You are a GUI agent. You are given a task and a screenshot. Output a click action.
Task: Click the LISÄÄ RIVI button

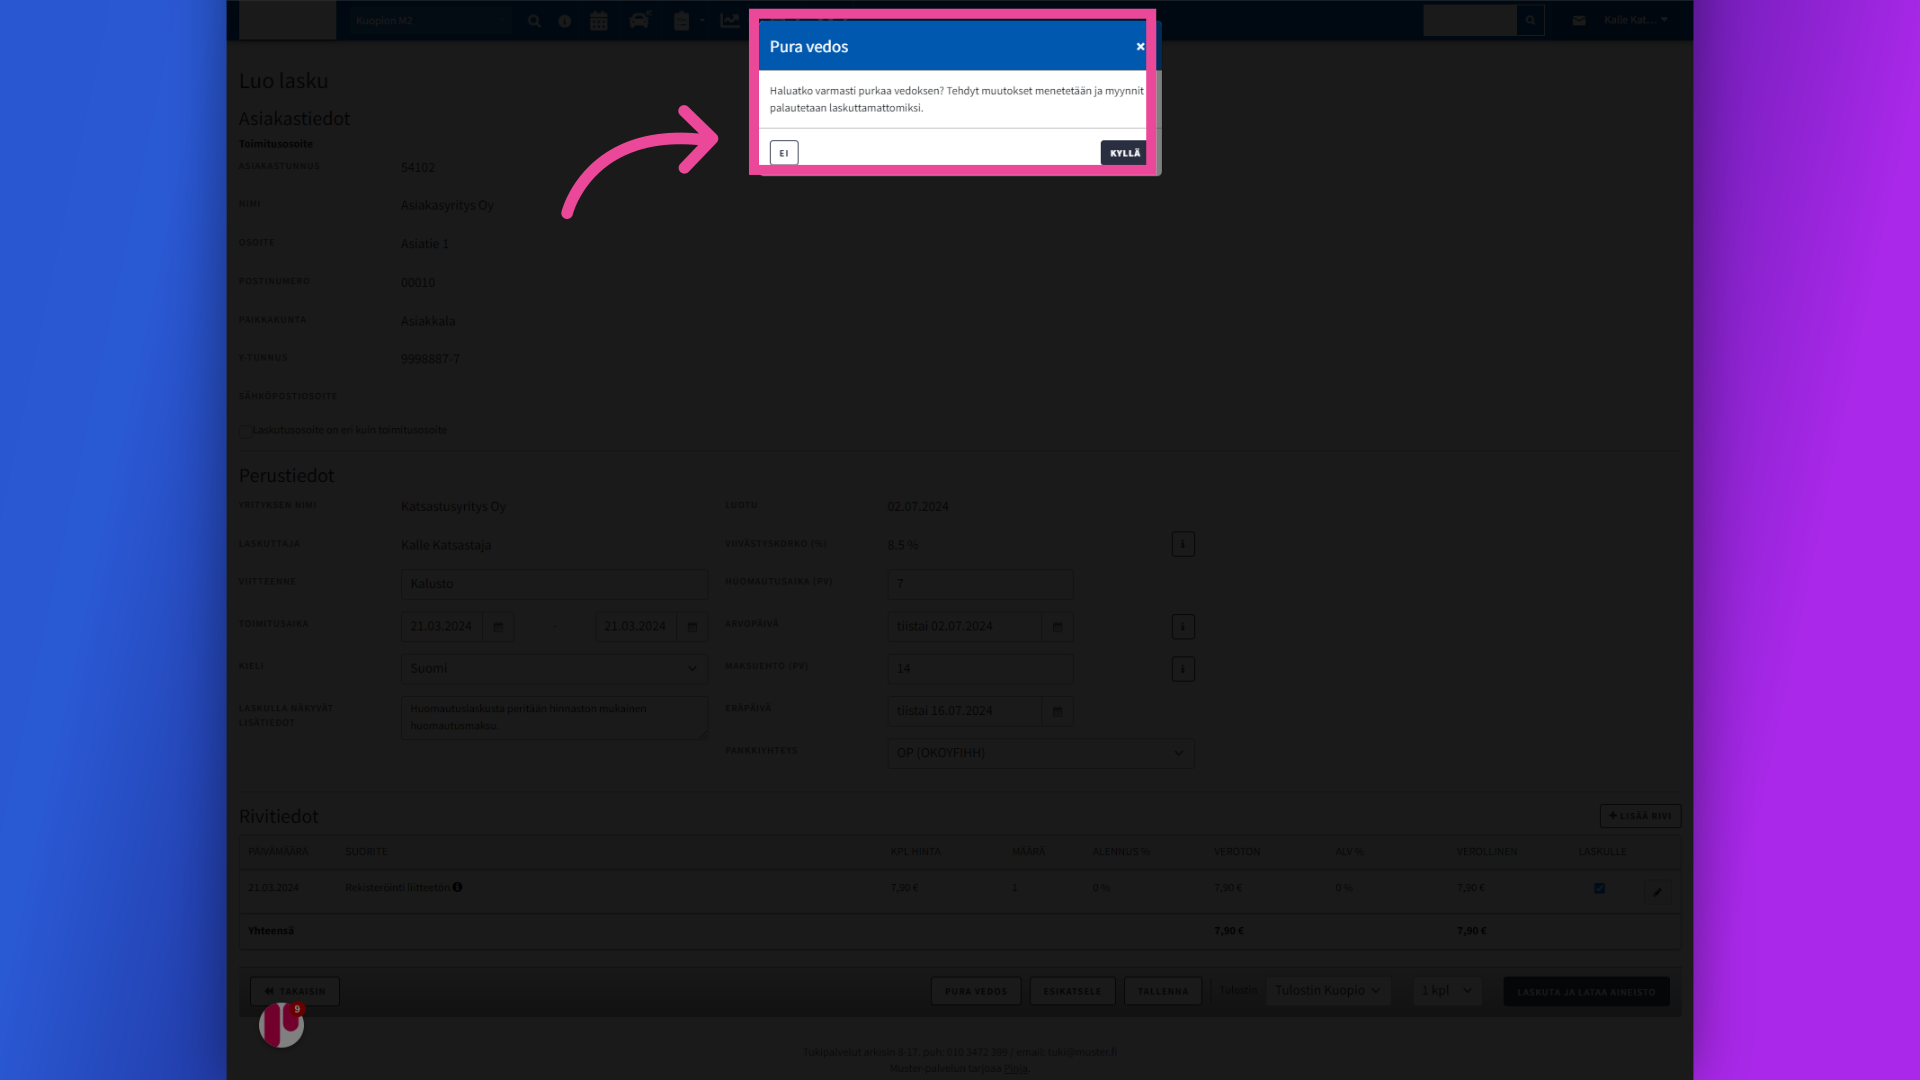click(1640, 816)
